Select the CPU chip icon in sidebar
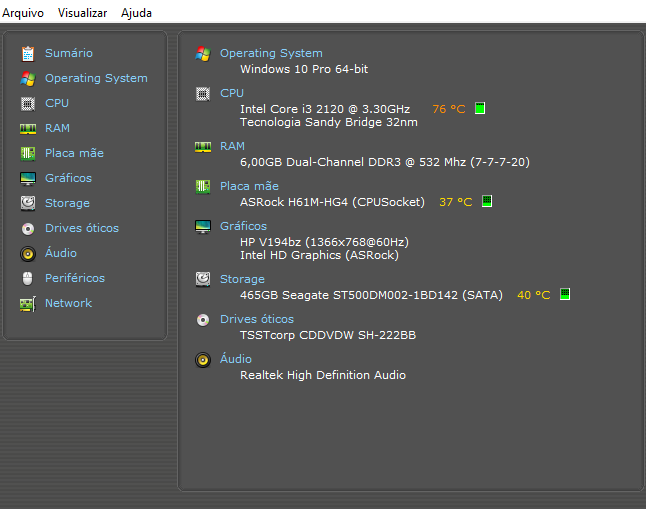This screenshot has width=646, height=509. point(28,104)
